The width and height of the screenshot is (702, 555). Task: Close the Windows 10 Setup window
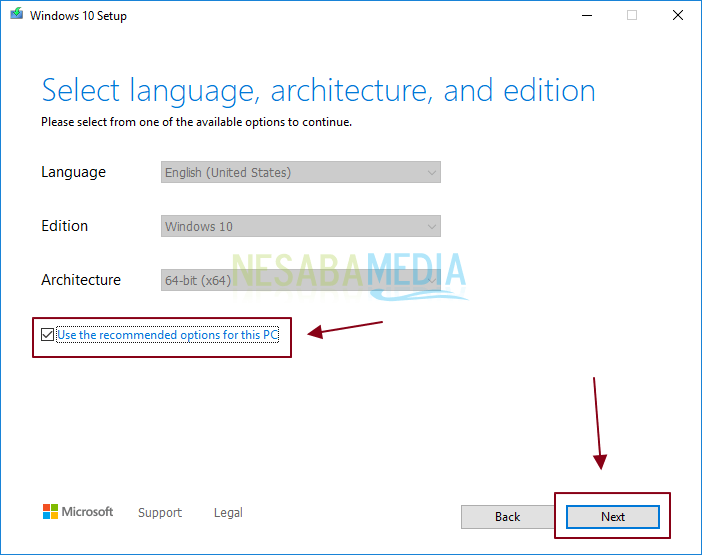[x=677, y=16]
